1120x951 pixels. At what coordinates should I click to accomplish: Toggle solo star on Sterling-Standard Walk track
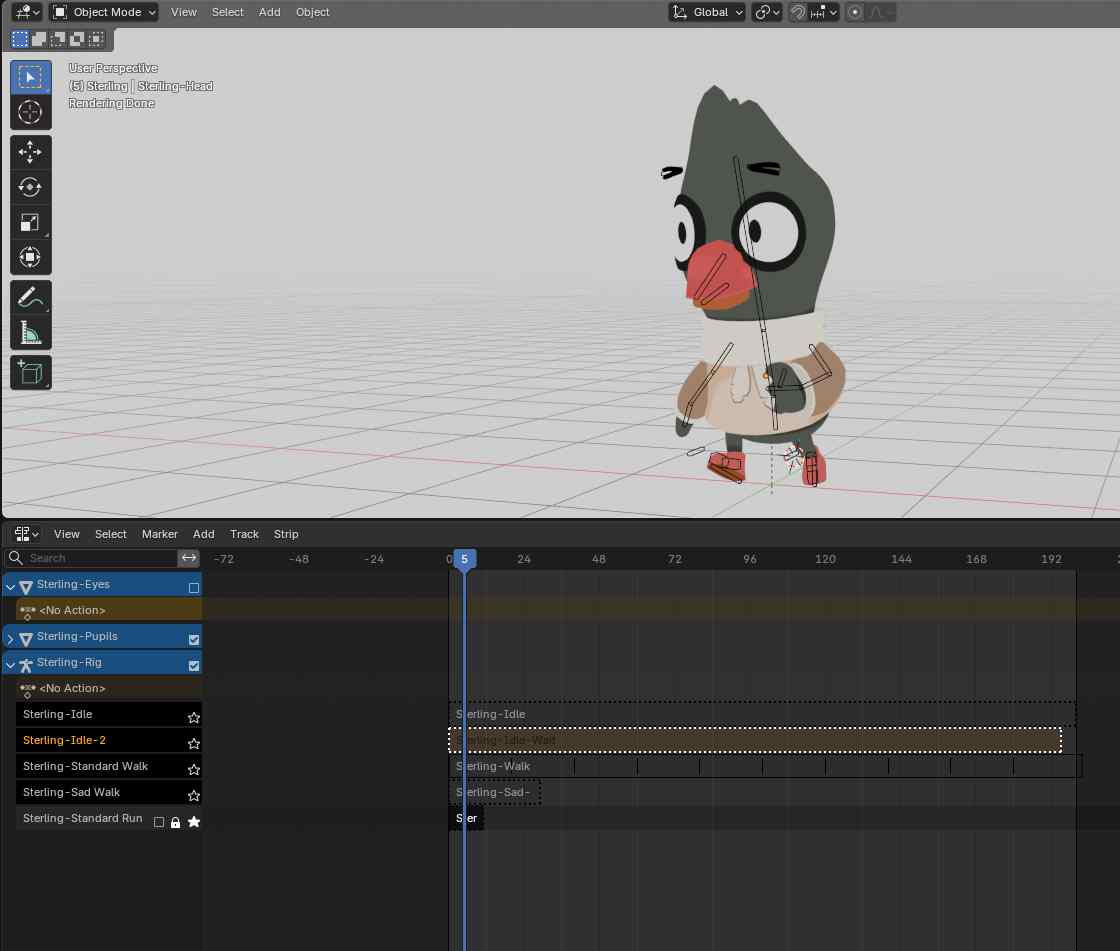[194, 770]
